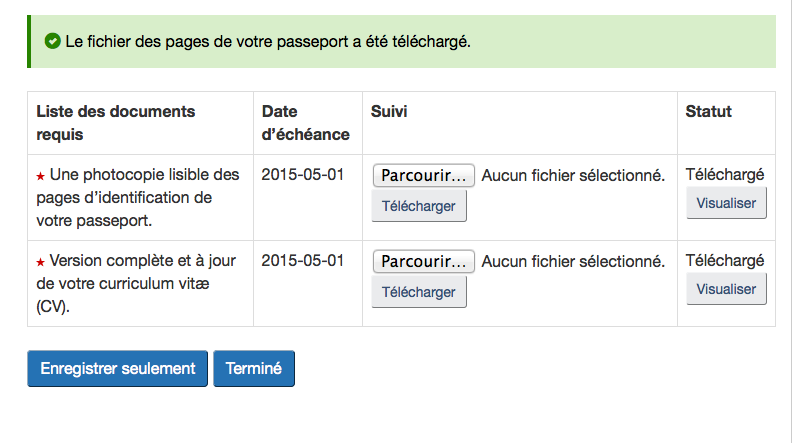Click the "Date d'échéance" column header
The width and height of the screenshot is (801, 443).
(305, 122)
